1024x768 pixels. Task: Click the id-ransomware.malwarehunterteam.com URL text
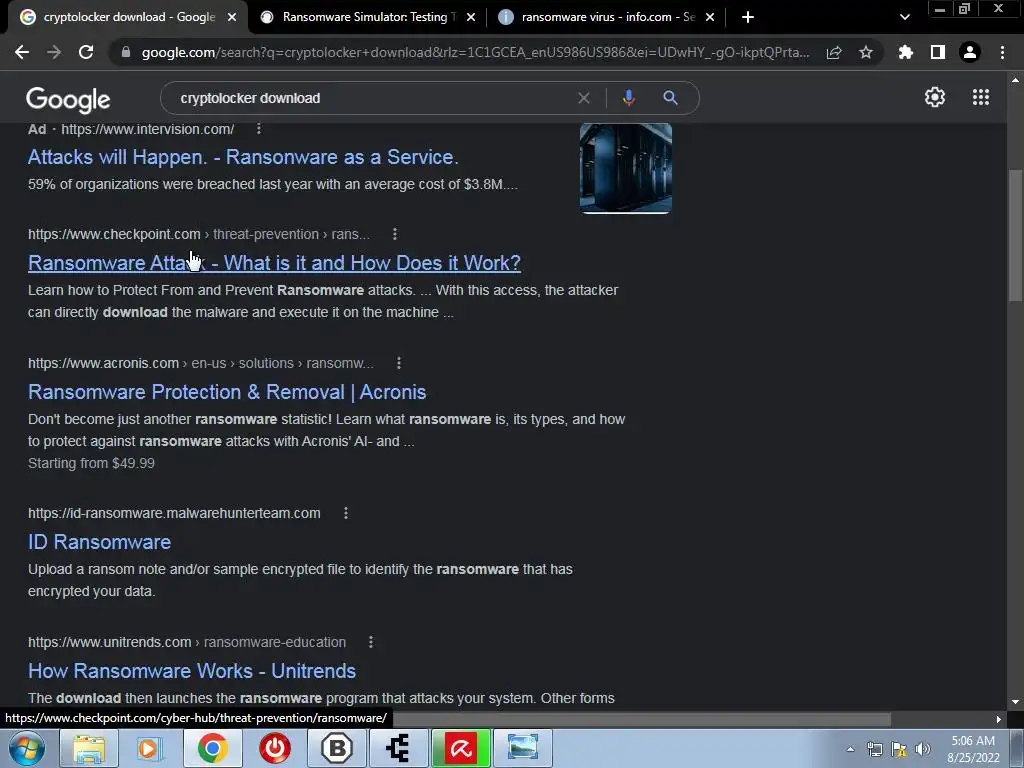pyautogui.click(x=174, y=513)
